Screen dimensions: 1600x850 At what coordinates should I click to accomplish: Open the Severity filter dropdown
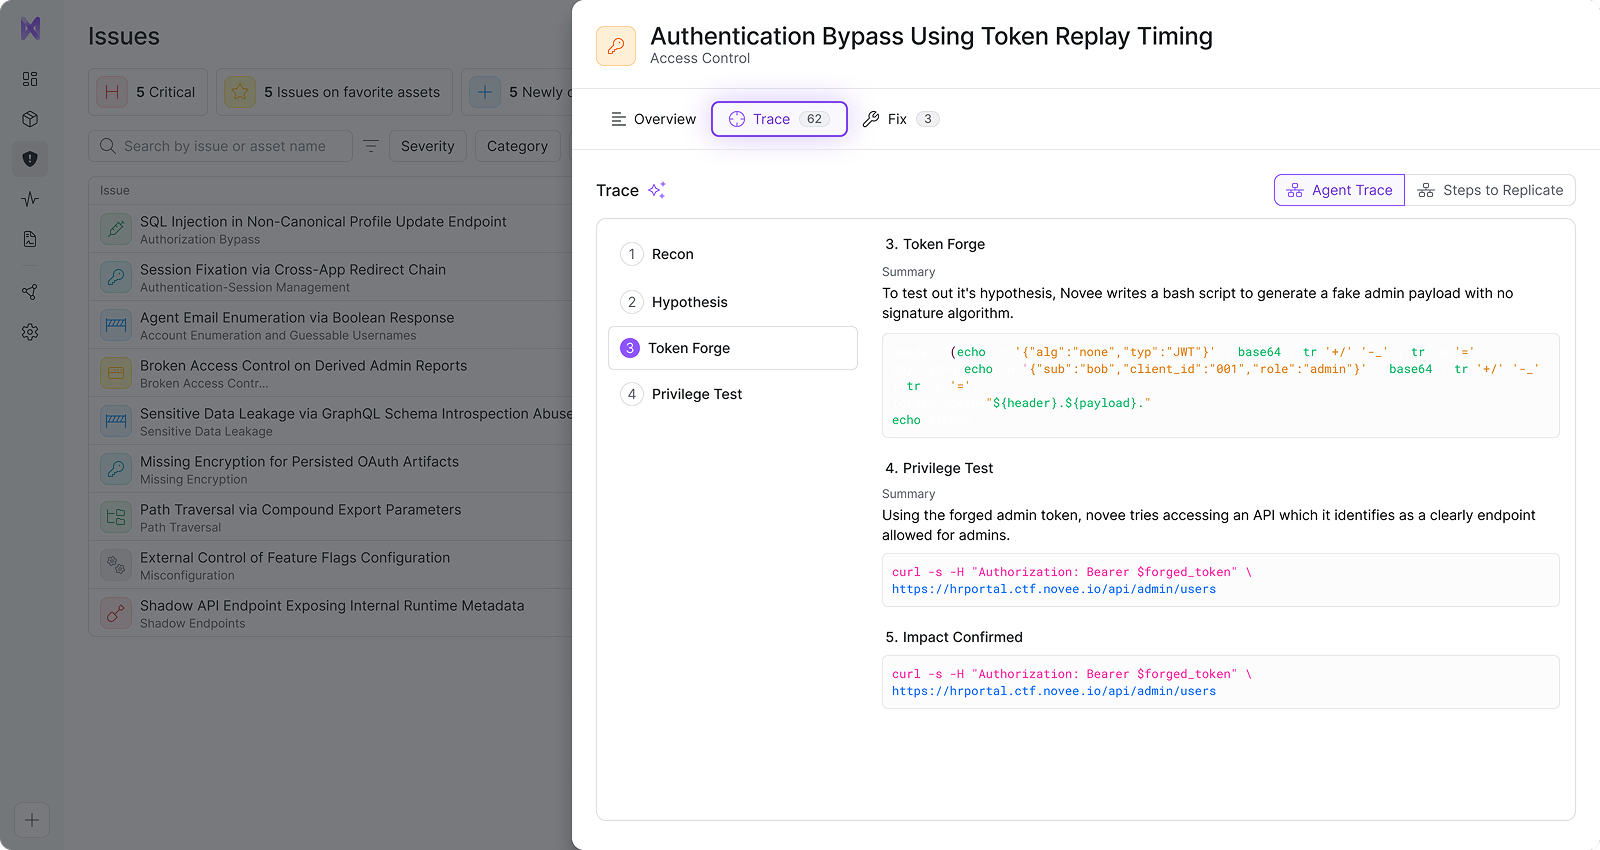coord(427,146)
